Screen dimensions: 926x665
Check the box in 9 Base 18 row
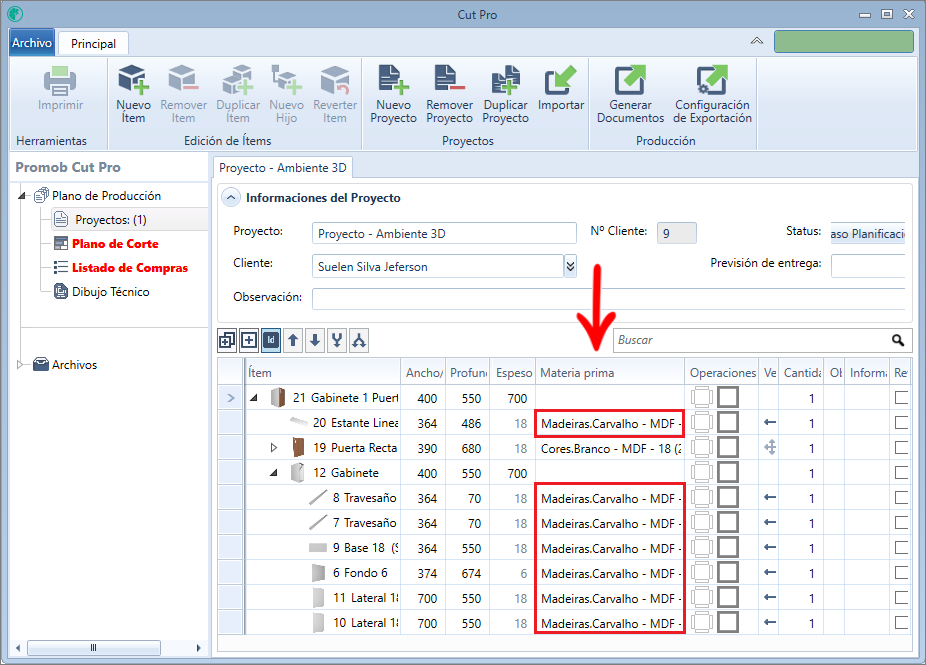coord(901,547)
